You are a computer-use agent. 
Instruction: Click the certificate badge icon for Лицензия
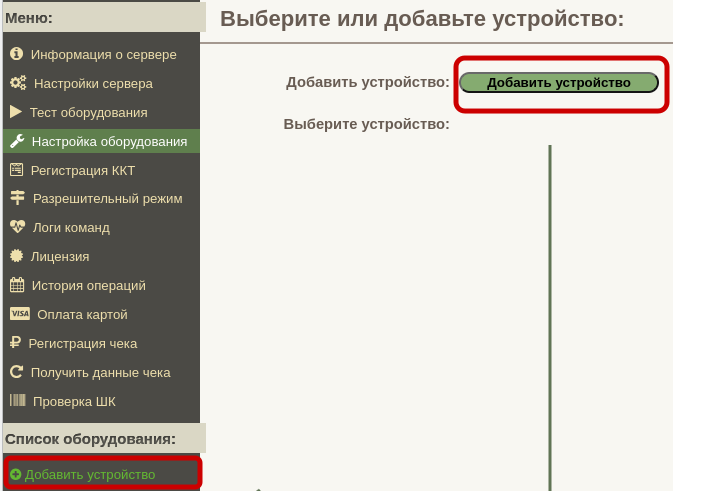coord(16,256)
